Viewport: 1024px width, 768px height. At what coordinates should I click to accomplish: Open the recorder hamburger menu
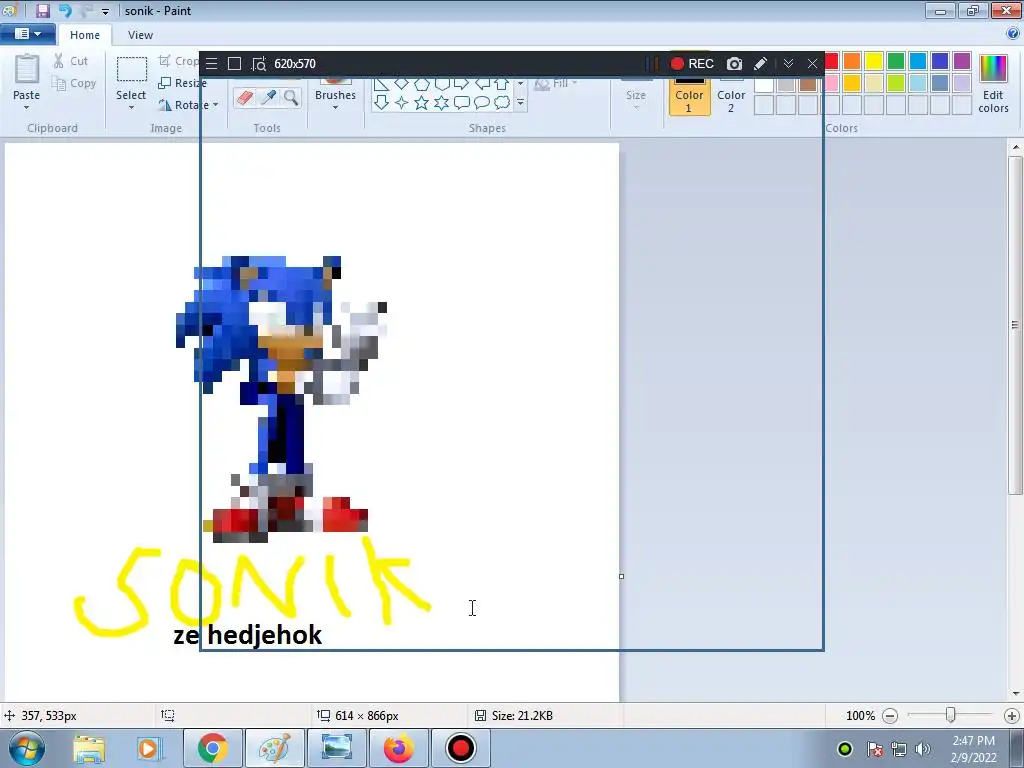point(211,63)
